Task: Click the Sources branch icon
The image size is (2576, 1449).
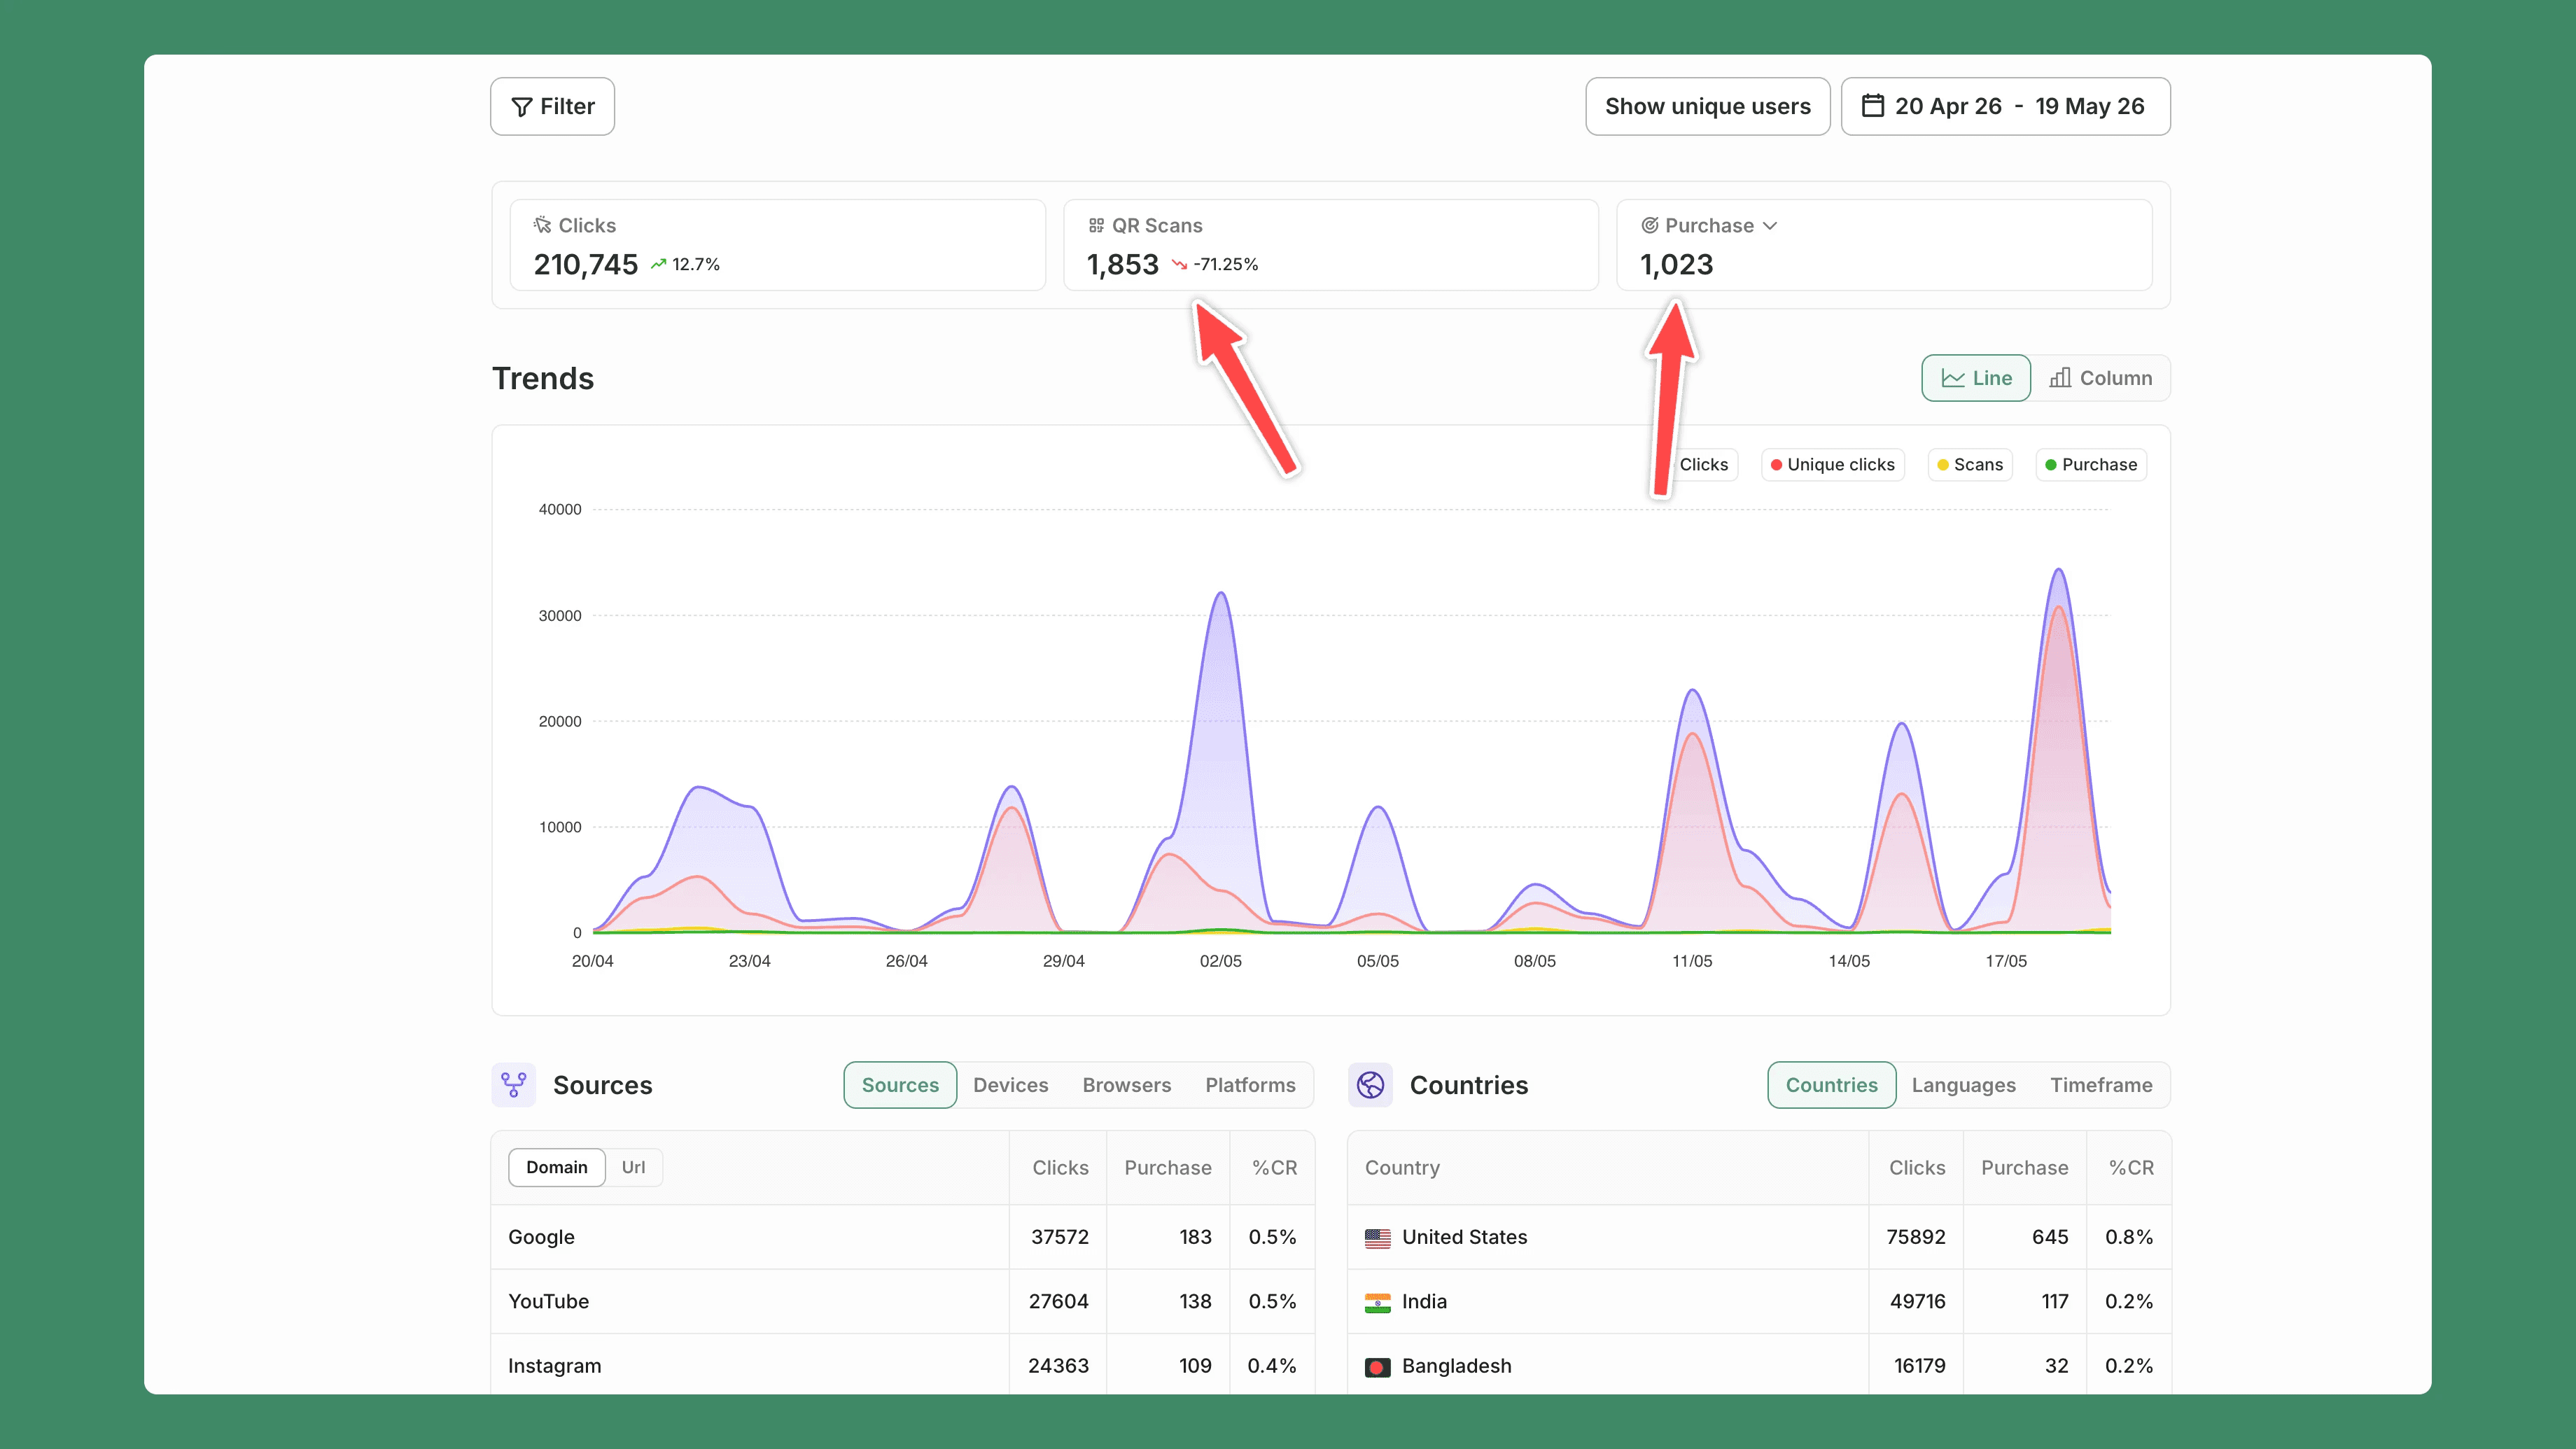Action: click(x=514, y=1085)
